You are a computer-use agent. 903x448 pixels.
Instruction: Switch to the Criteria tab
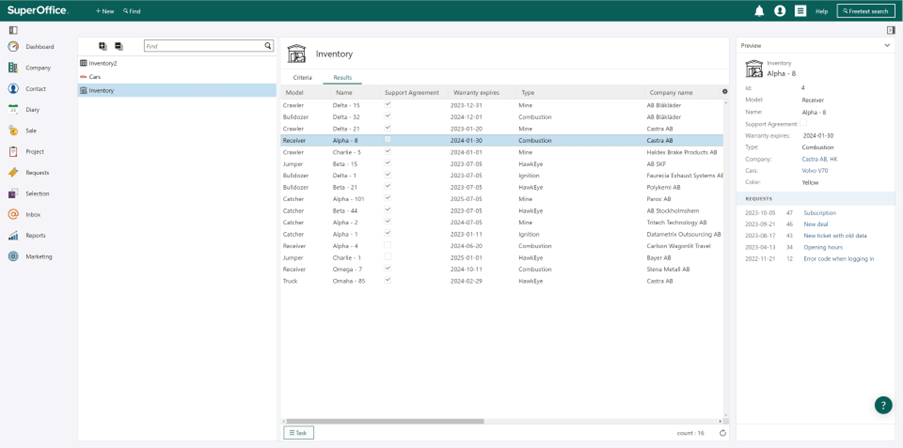(x=302, y=77)
